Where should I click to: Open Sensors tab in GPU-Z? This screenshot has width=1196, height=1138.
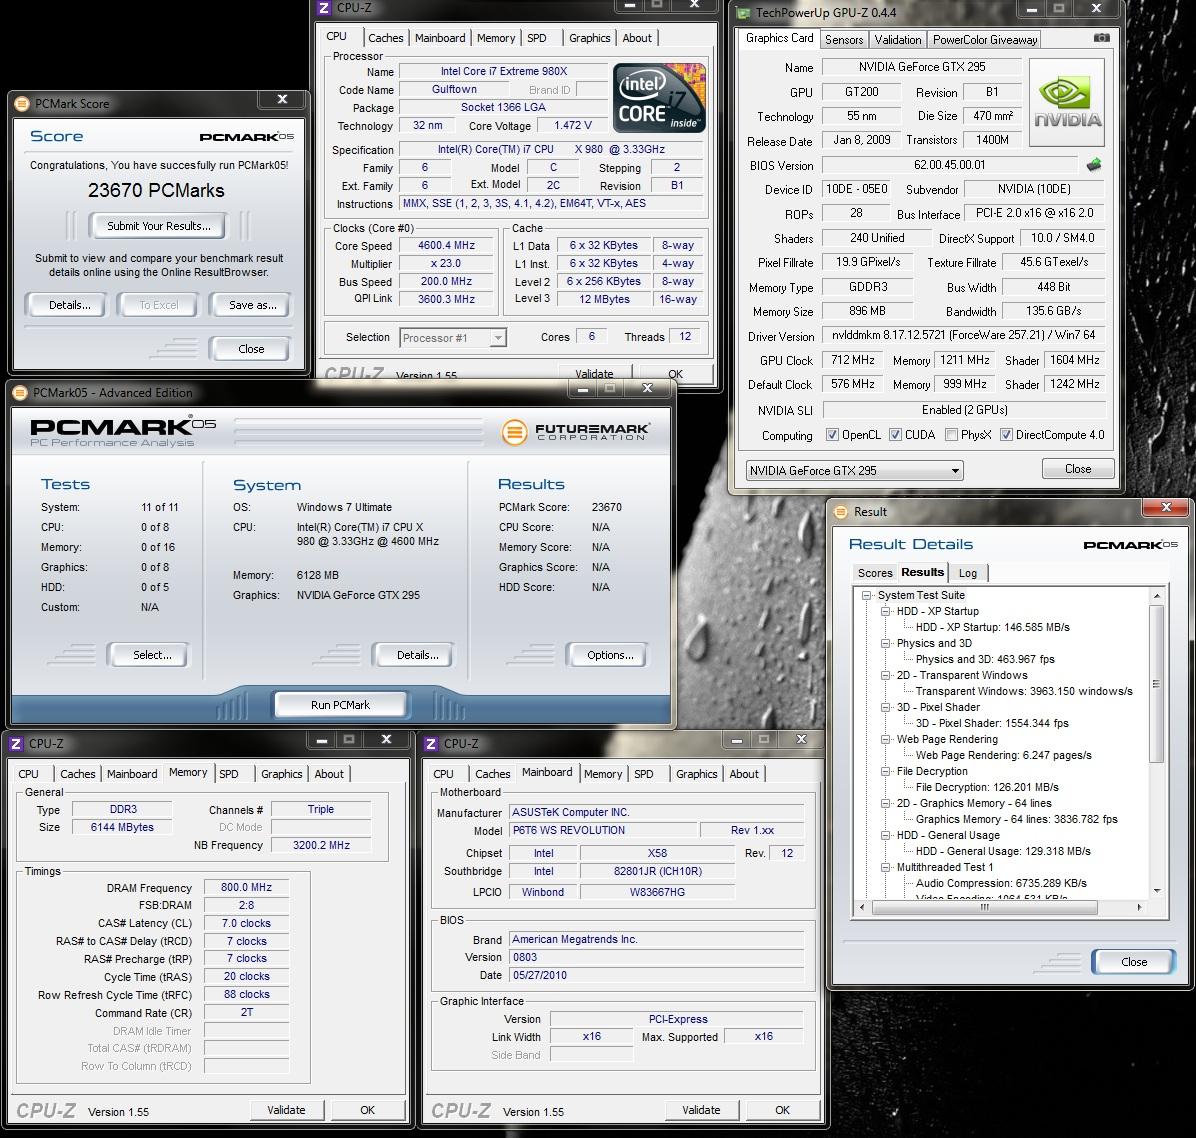coord(844,40)
